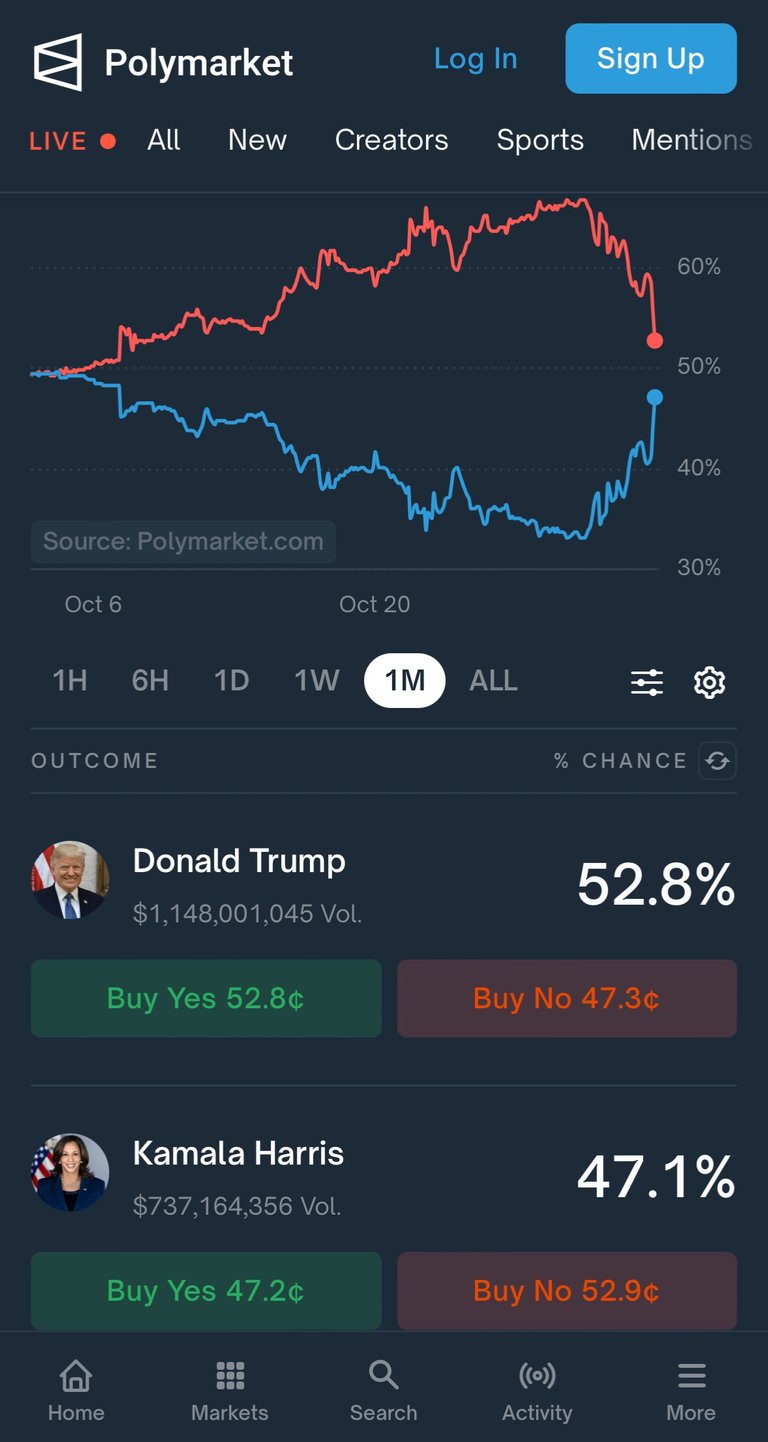This screenshot has width=768, height=1442.
Task: Open the Sports category tab
Action: tap(540, 140)
